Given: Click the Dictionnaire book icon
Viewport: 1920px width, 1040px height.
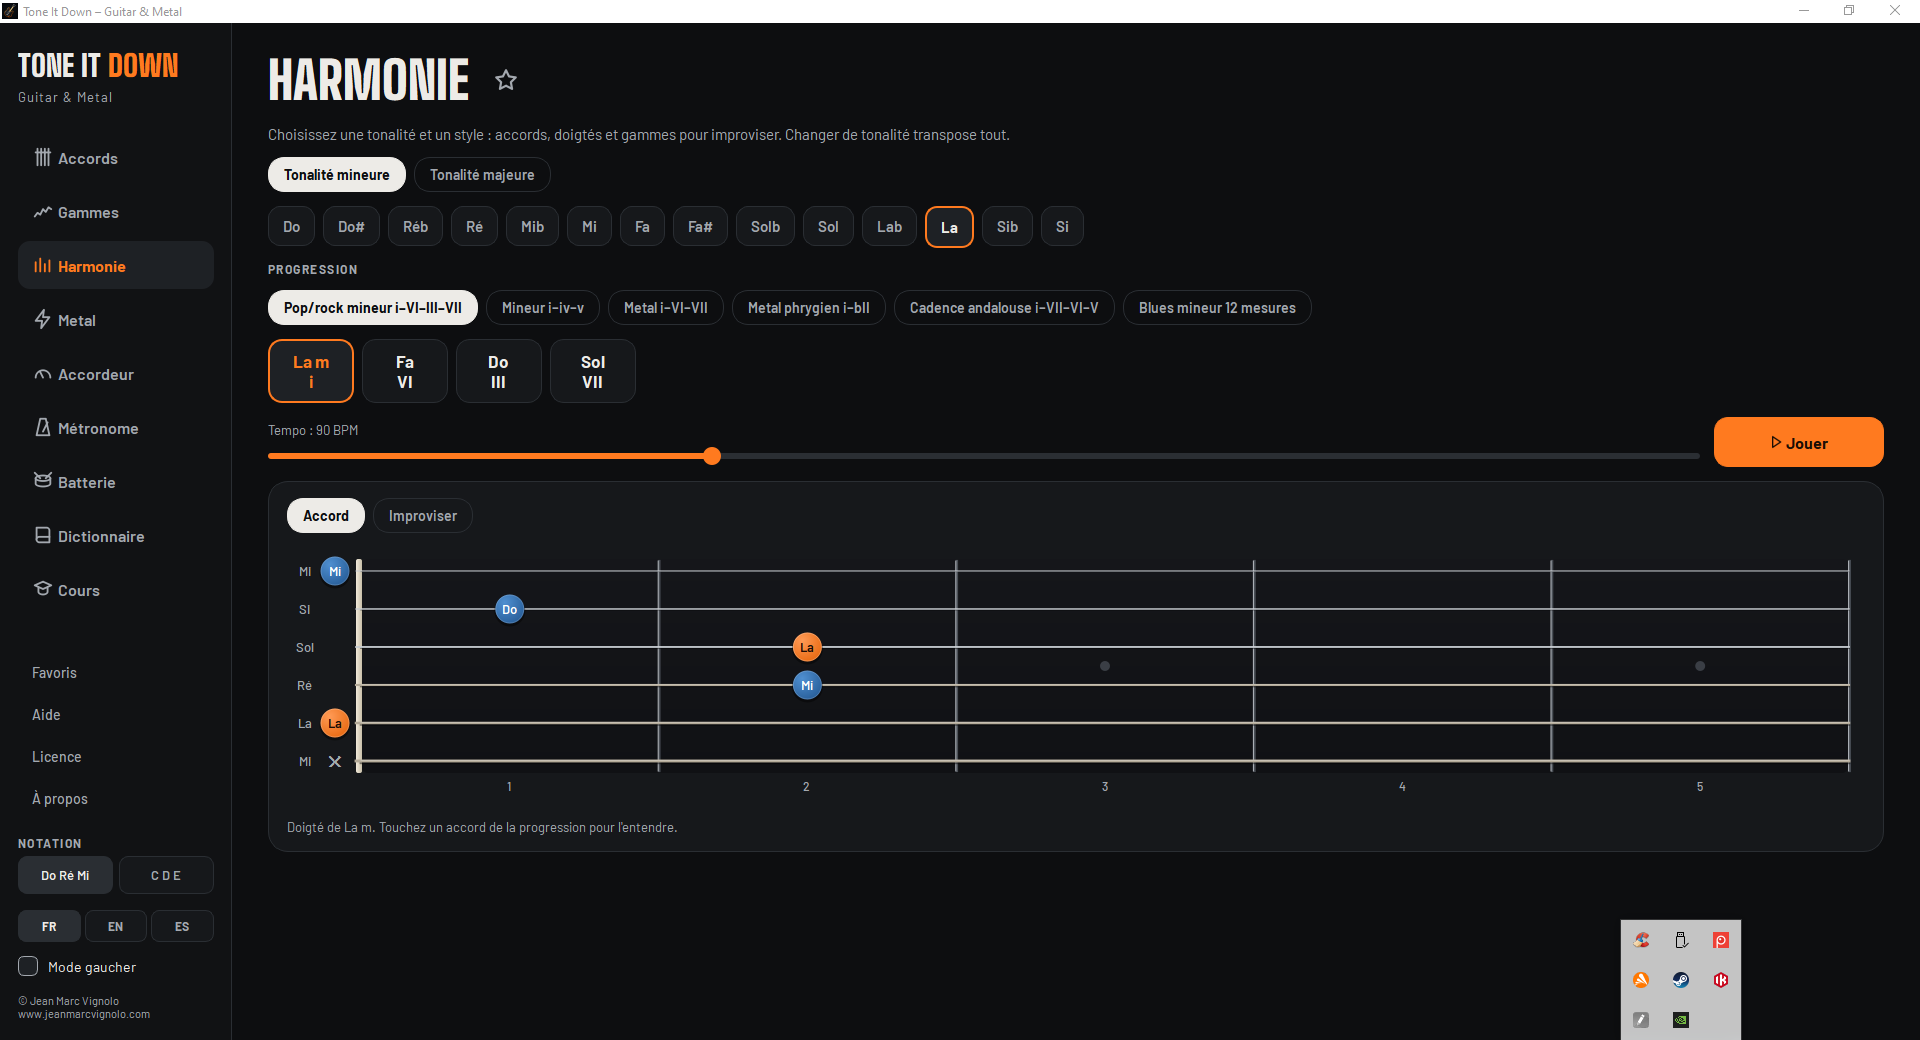Looking at the screenshot, I should [x=42, y=535].
